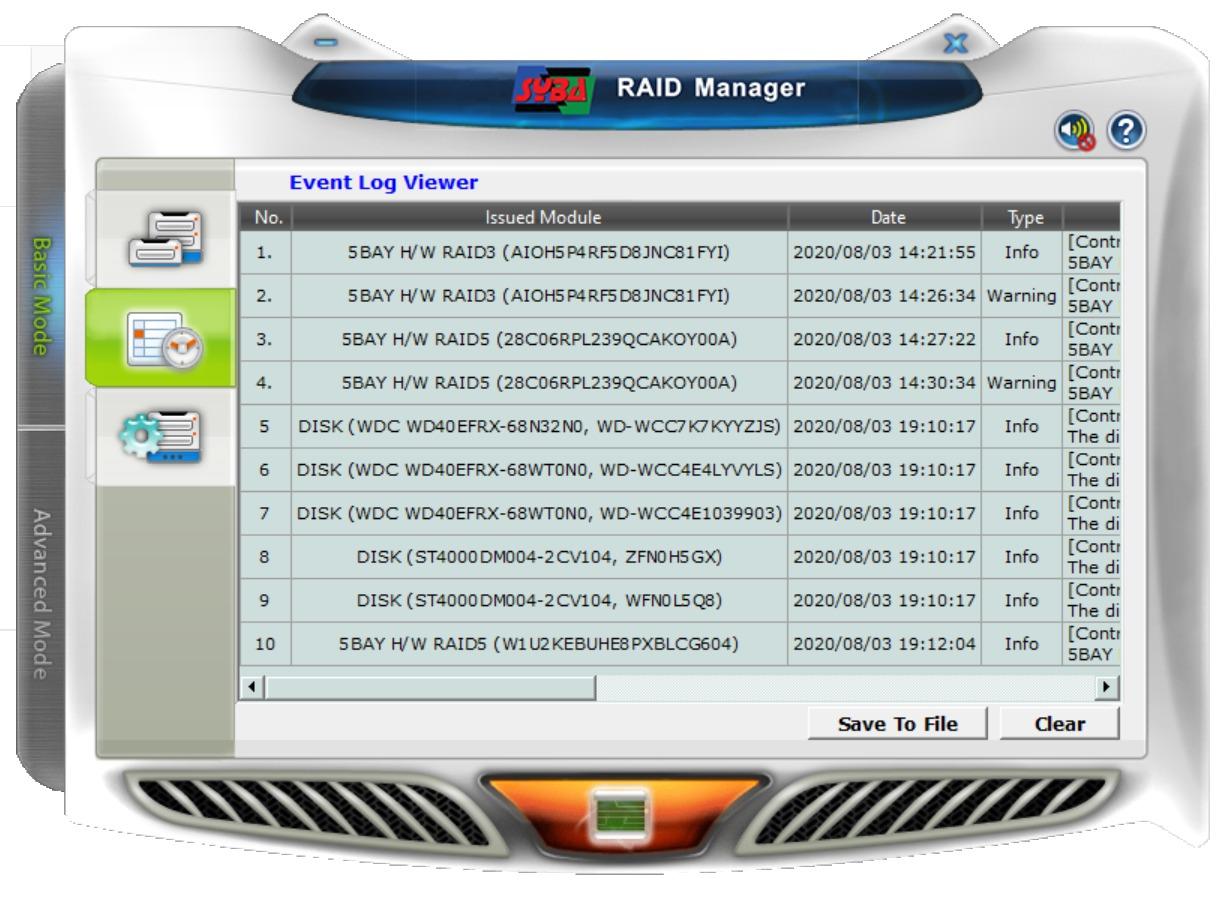
Task: Open the help question mark icon
Action: click(x=1129, y=133)
